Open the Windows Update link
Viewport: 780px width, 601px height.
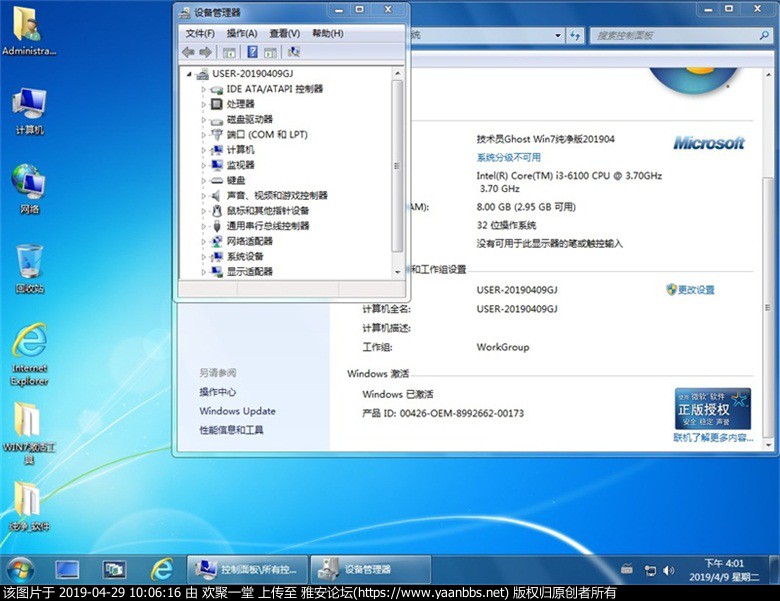[x=237, y=411]
